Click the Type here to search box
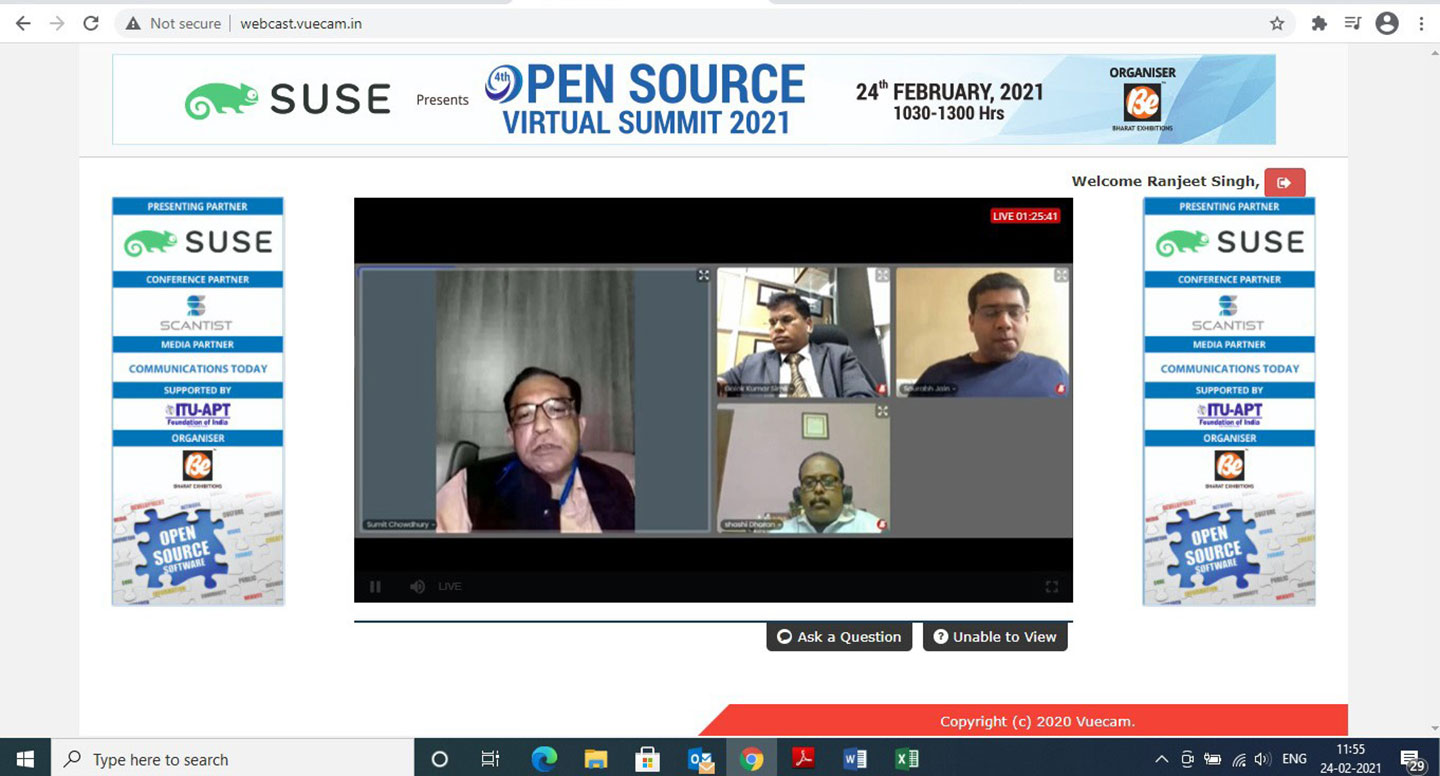 [x=232, y=759]
